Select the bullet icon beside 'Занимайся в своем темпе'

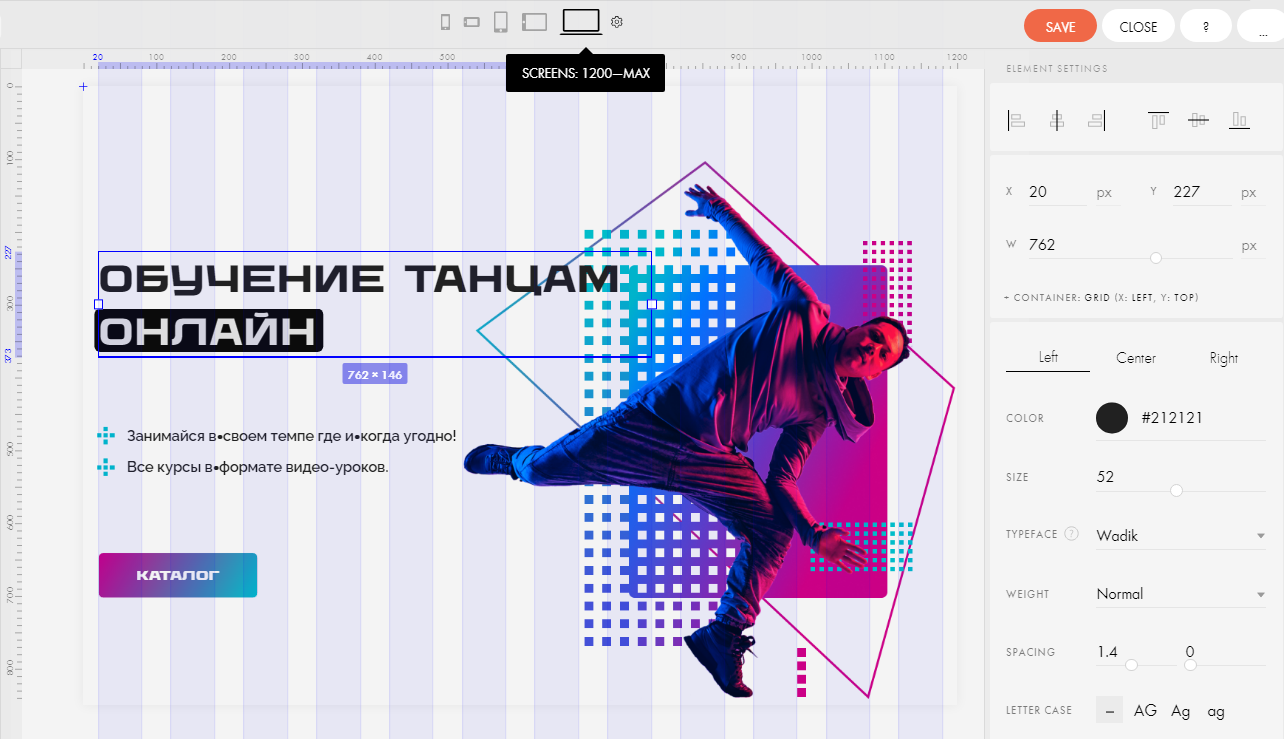(x=106, y=436)
